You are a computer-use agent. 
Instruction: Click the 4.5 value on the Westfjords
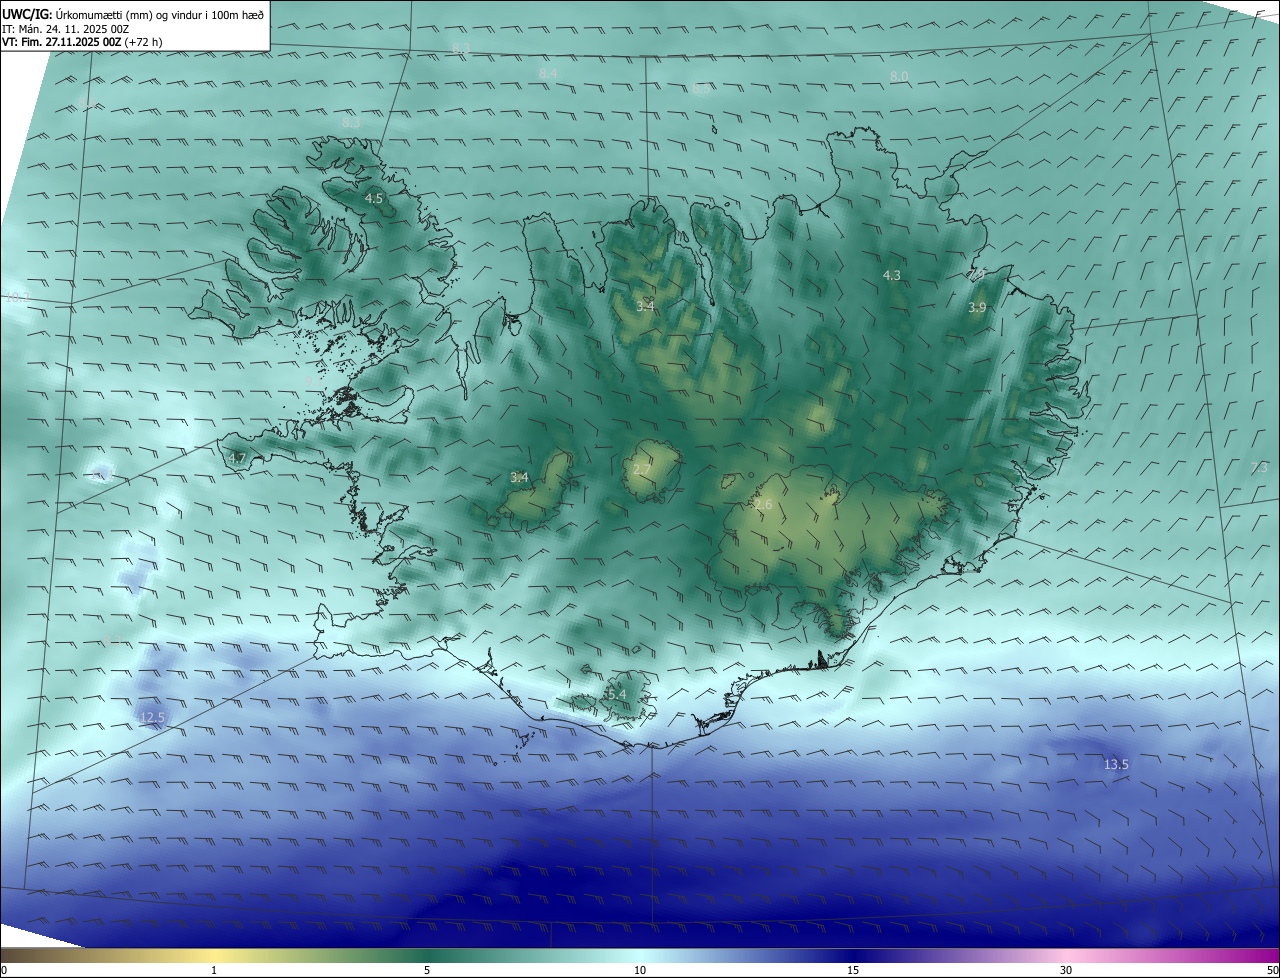click(374, 199)
